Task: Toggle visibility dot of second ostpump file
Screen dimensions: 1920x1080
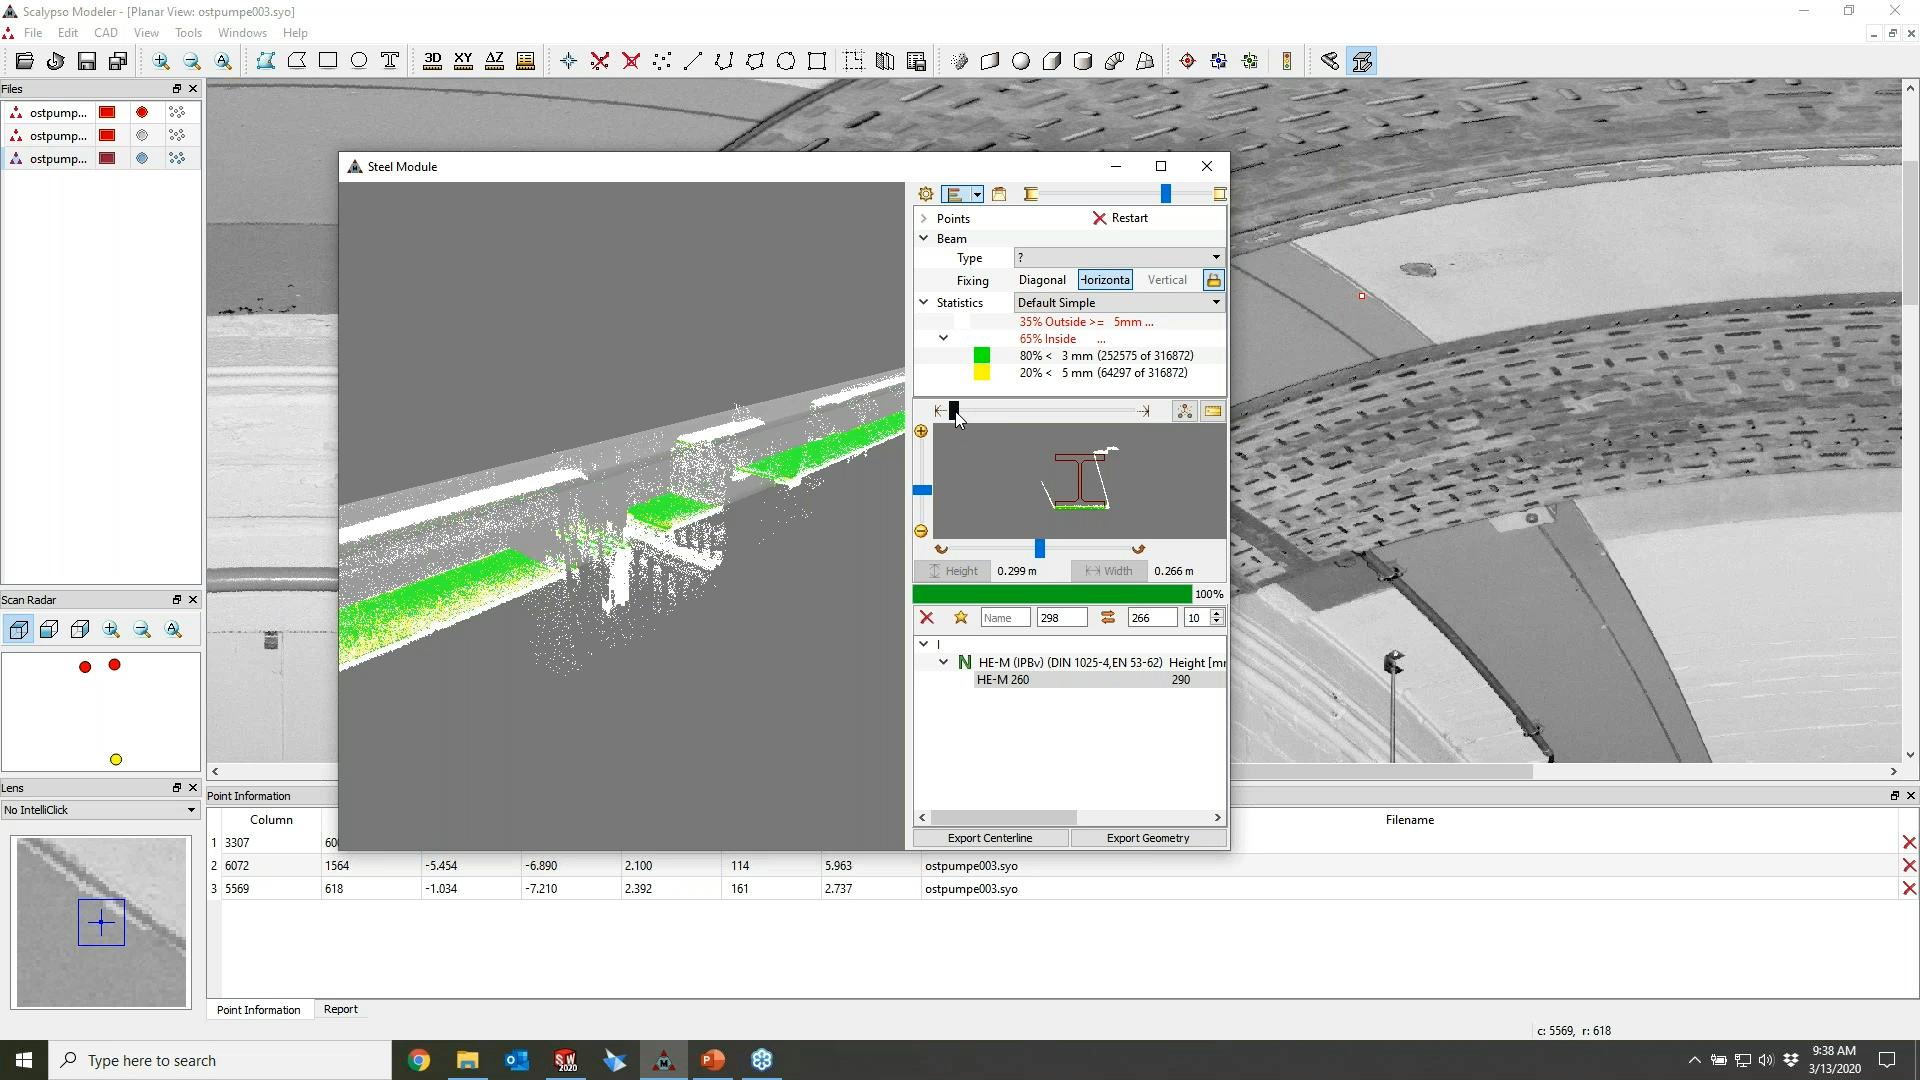Action: click(x=142, y=136)
